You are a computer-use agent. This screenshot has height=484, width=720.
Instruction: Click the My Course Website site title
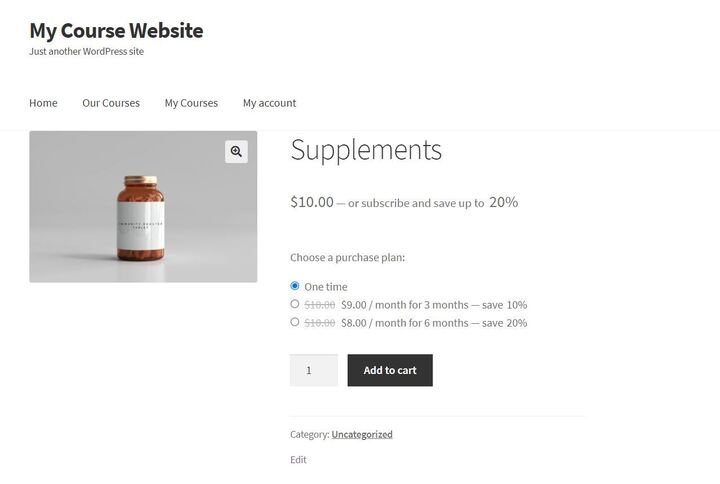pyautogui.click(x=116, y=31)
